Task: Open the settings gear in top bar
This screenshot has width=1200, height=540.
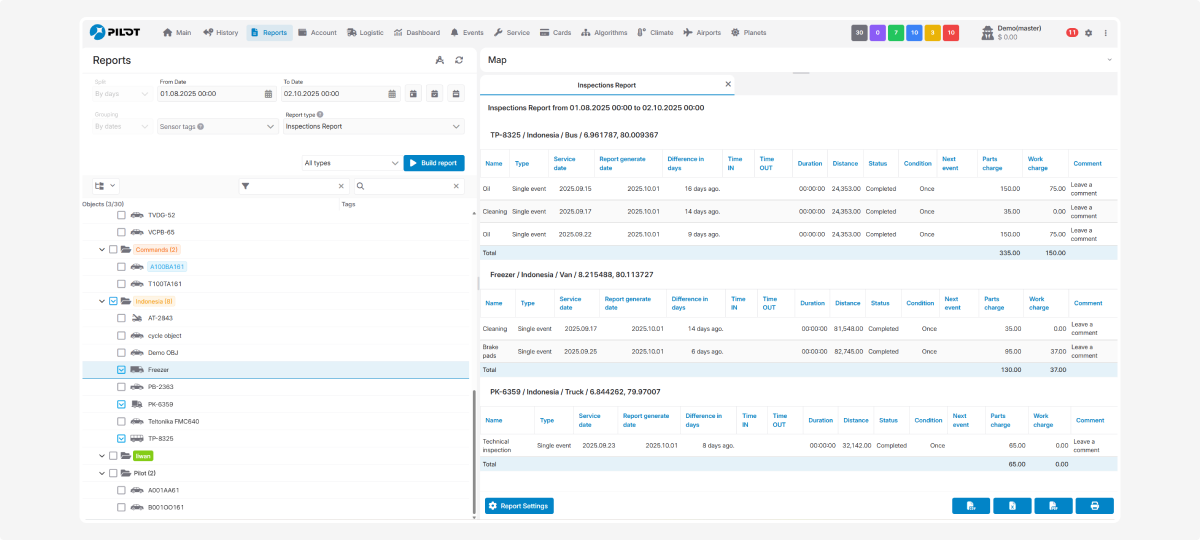Action: (x=1089, y=33)
